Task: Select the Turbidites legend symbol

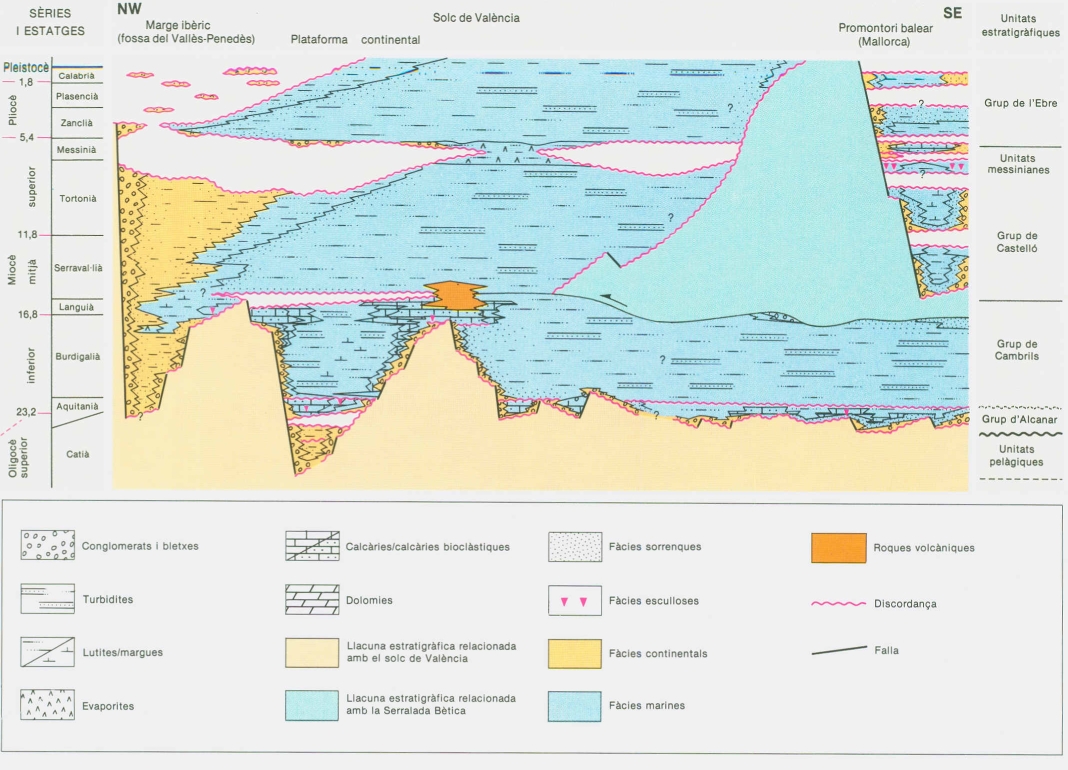Action: 48,599
